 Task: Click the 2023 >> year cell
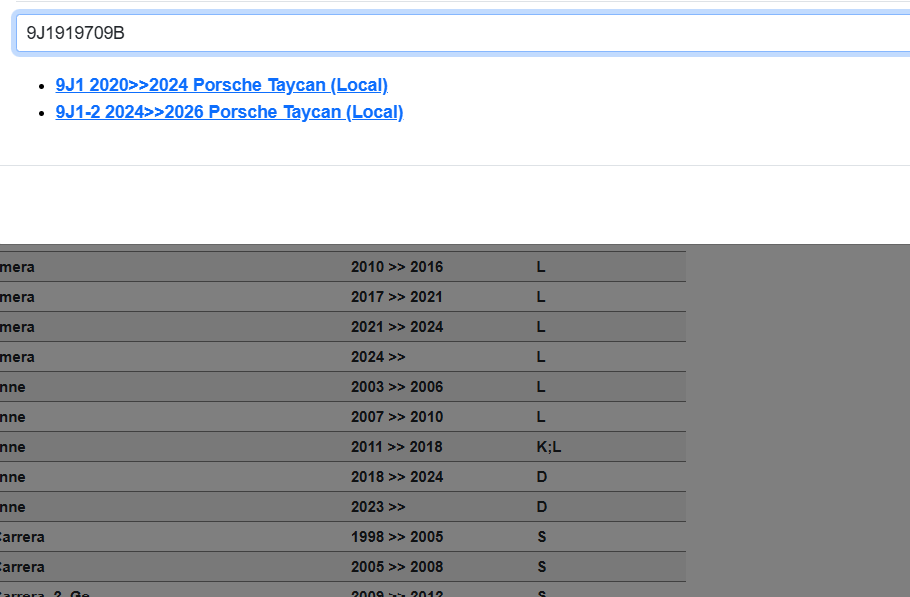click(378, 507)
